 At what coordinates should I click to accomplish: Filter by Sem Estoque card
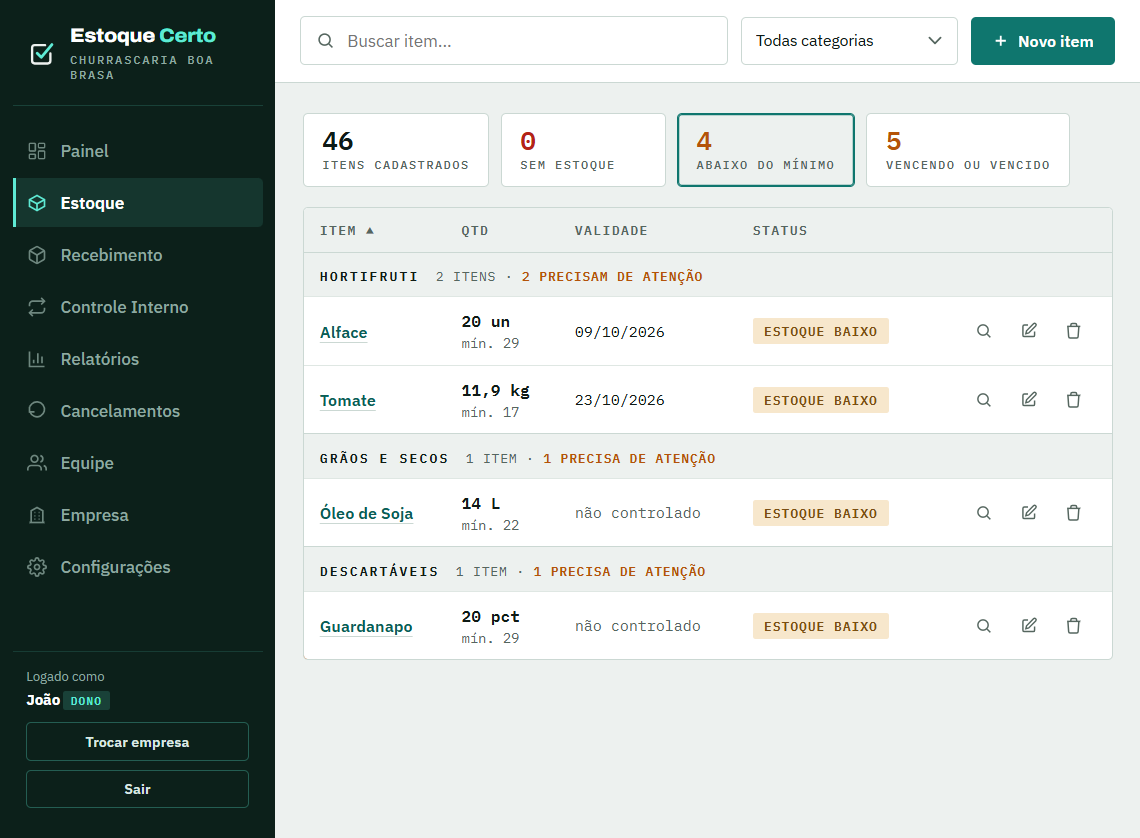click(583, 150)
